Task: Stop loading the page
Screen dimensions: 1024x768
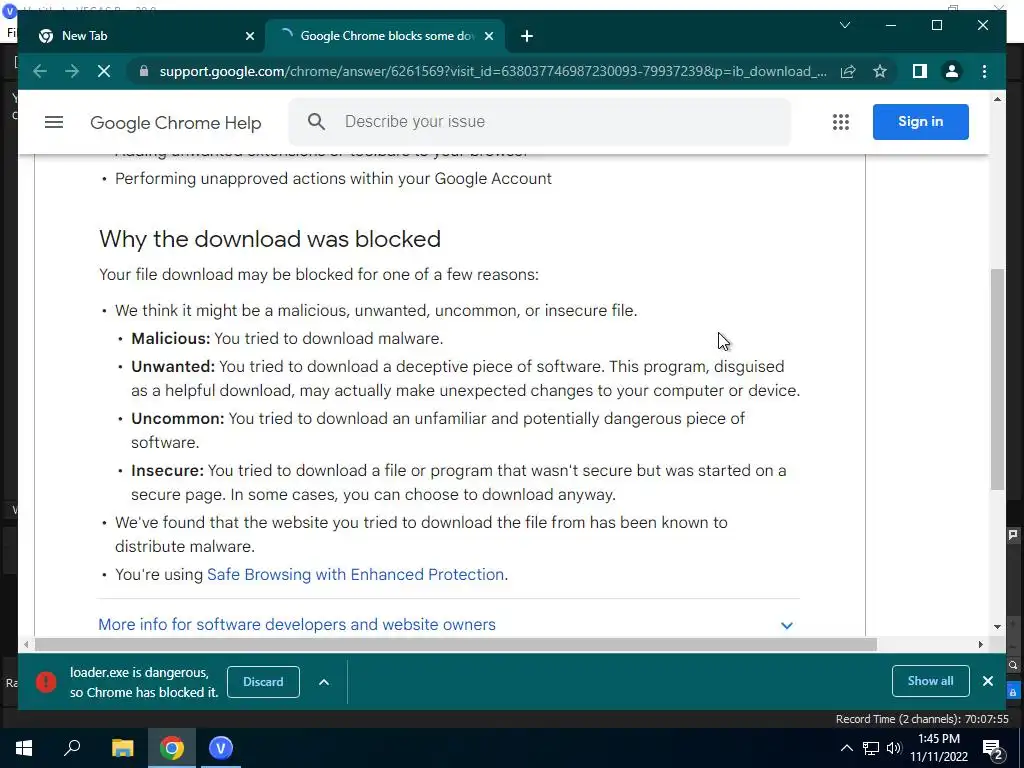Action: click(x=104, y=71)
